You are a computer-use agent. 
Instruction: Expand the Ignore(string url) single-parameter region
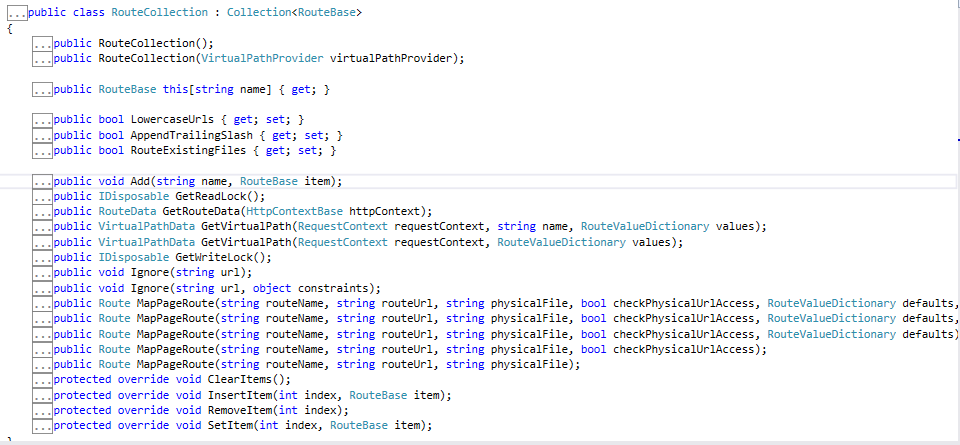point(43,273)
